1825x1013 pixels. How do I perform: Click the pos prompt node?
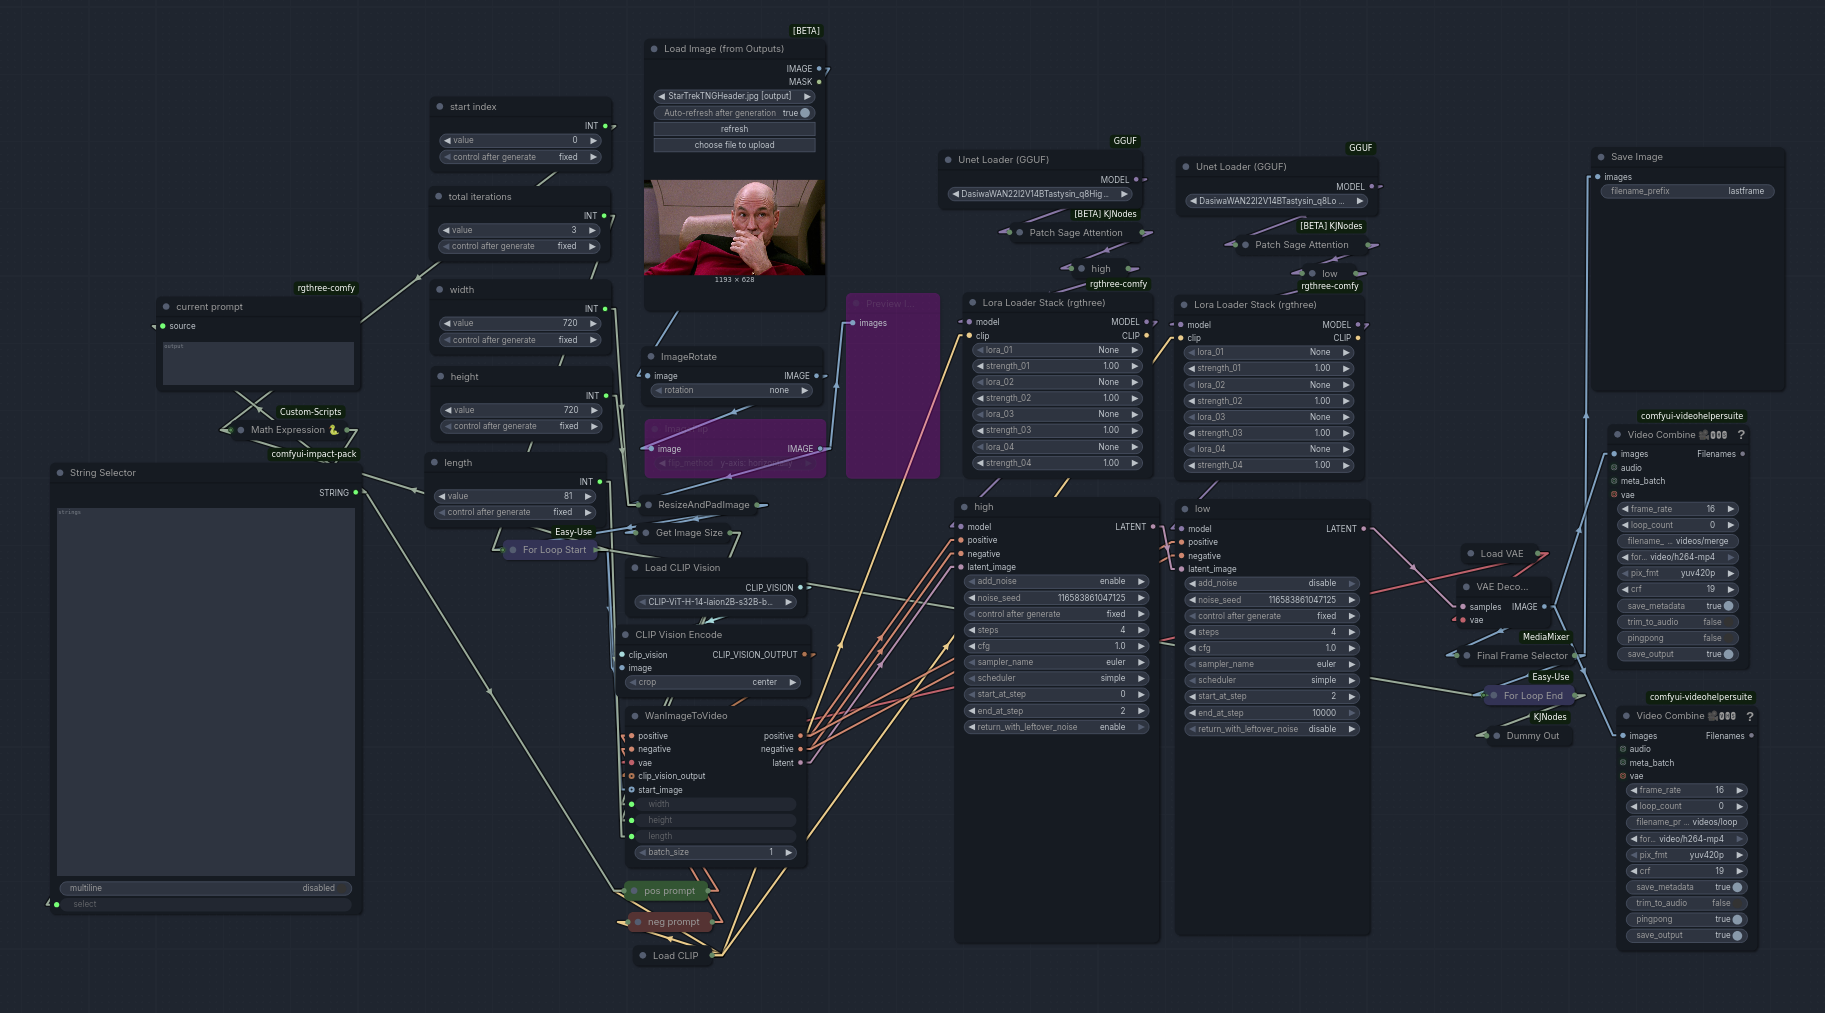coord(667,891)
